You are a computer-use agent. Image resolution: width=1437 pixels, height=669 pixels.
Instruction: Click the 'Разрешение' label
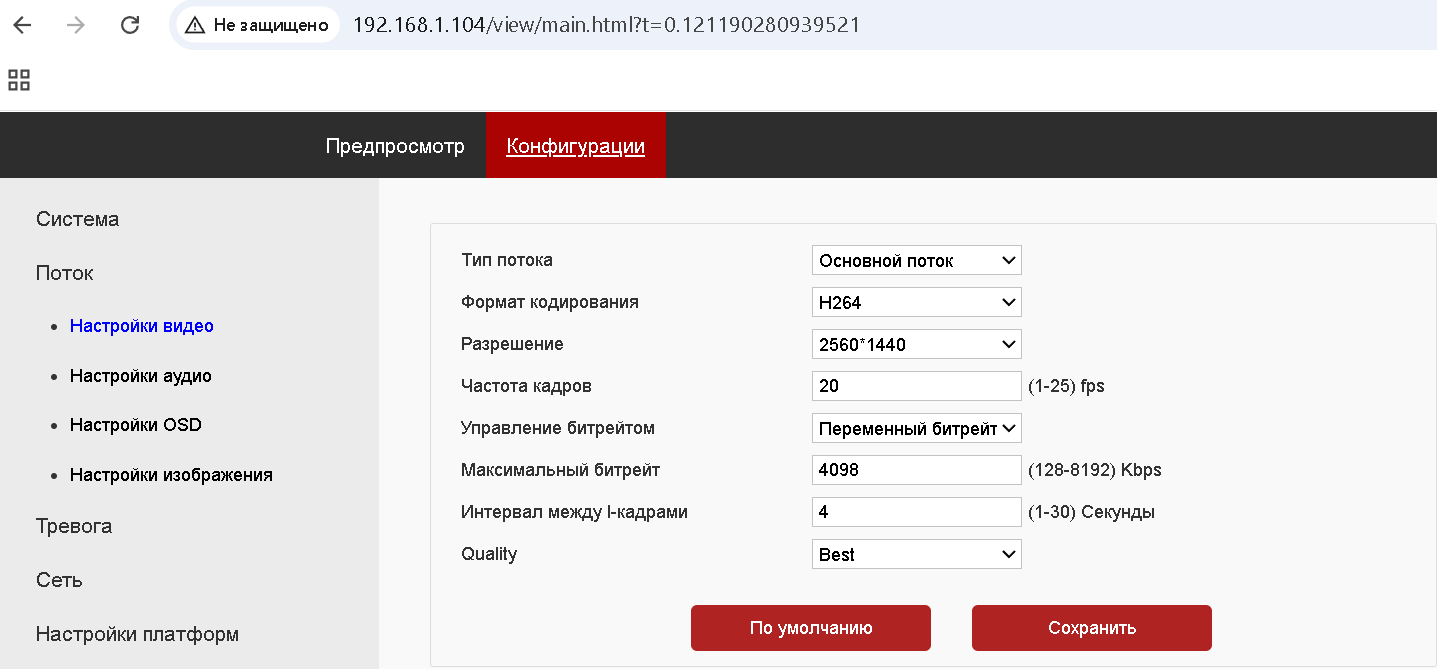click(x=512, y=344)
